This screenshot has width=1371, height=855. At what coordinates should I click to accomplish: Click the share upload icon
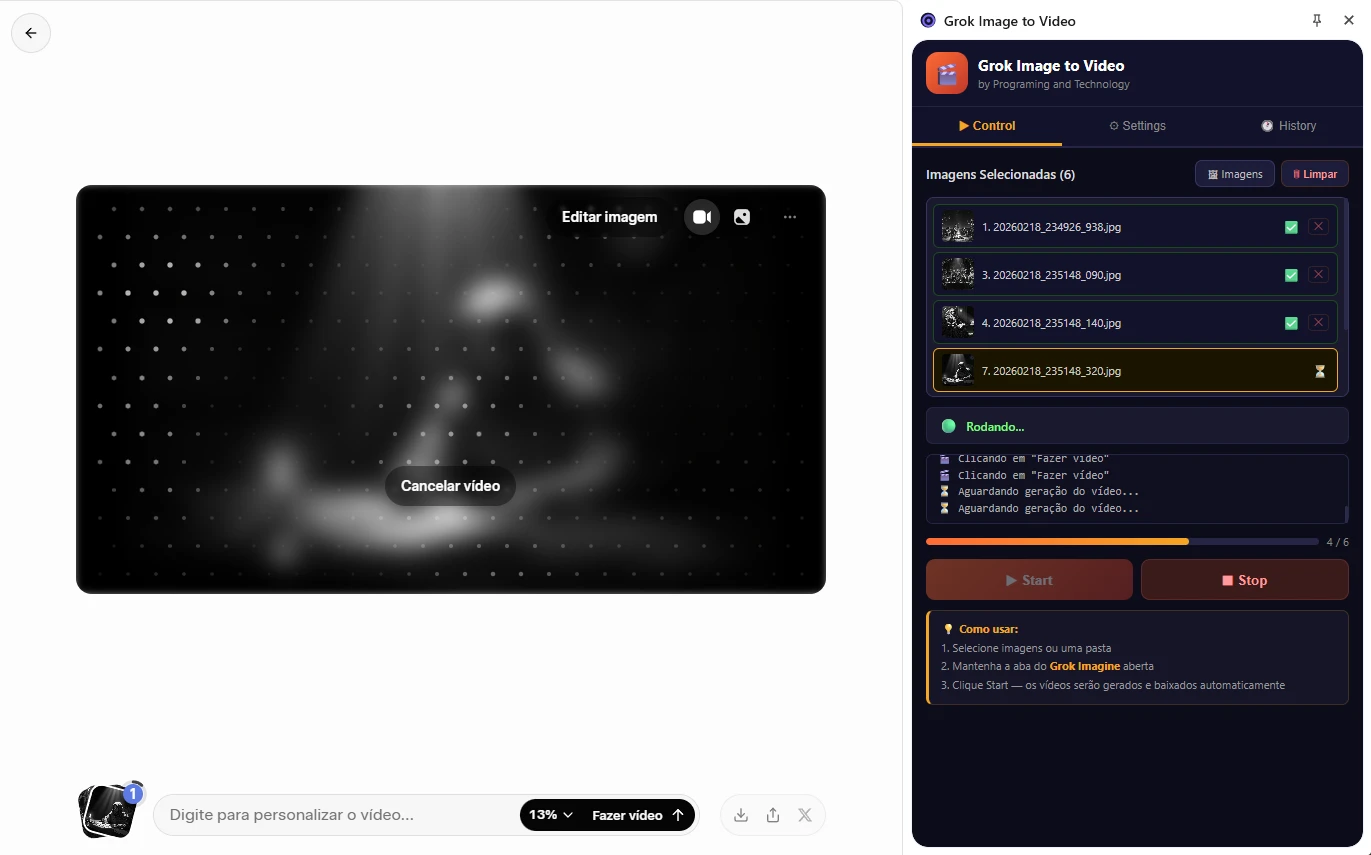coord(773,815)
